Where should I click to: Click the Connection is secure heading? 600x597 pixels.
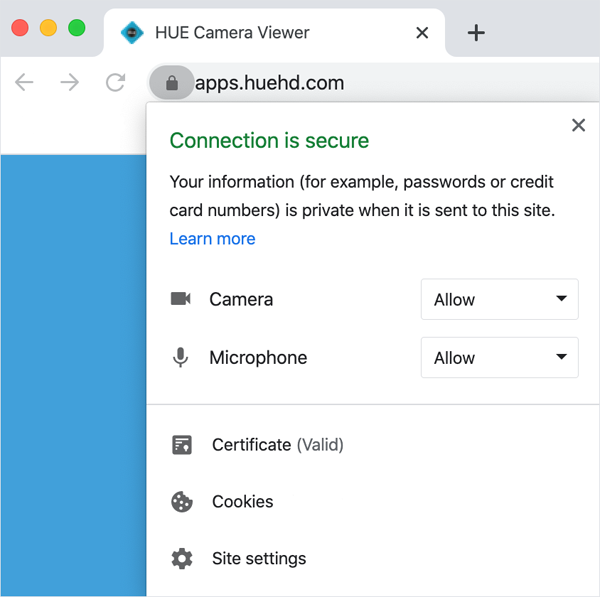click(x=269, y=140)
